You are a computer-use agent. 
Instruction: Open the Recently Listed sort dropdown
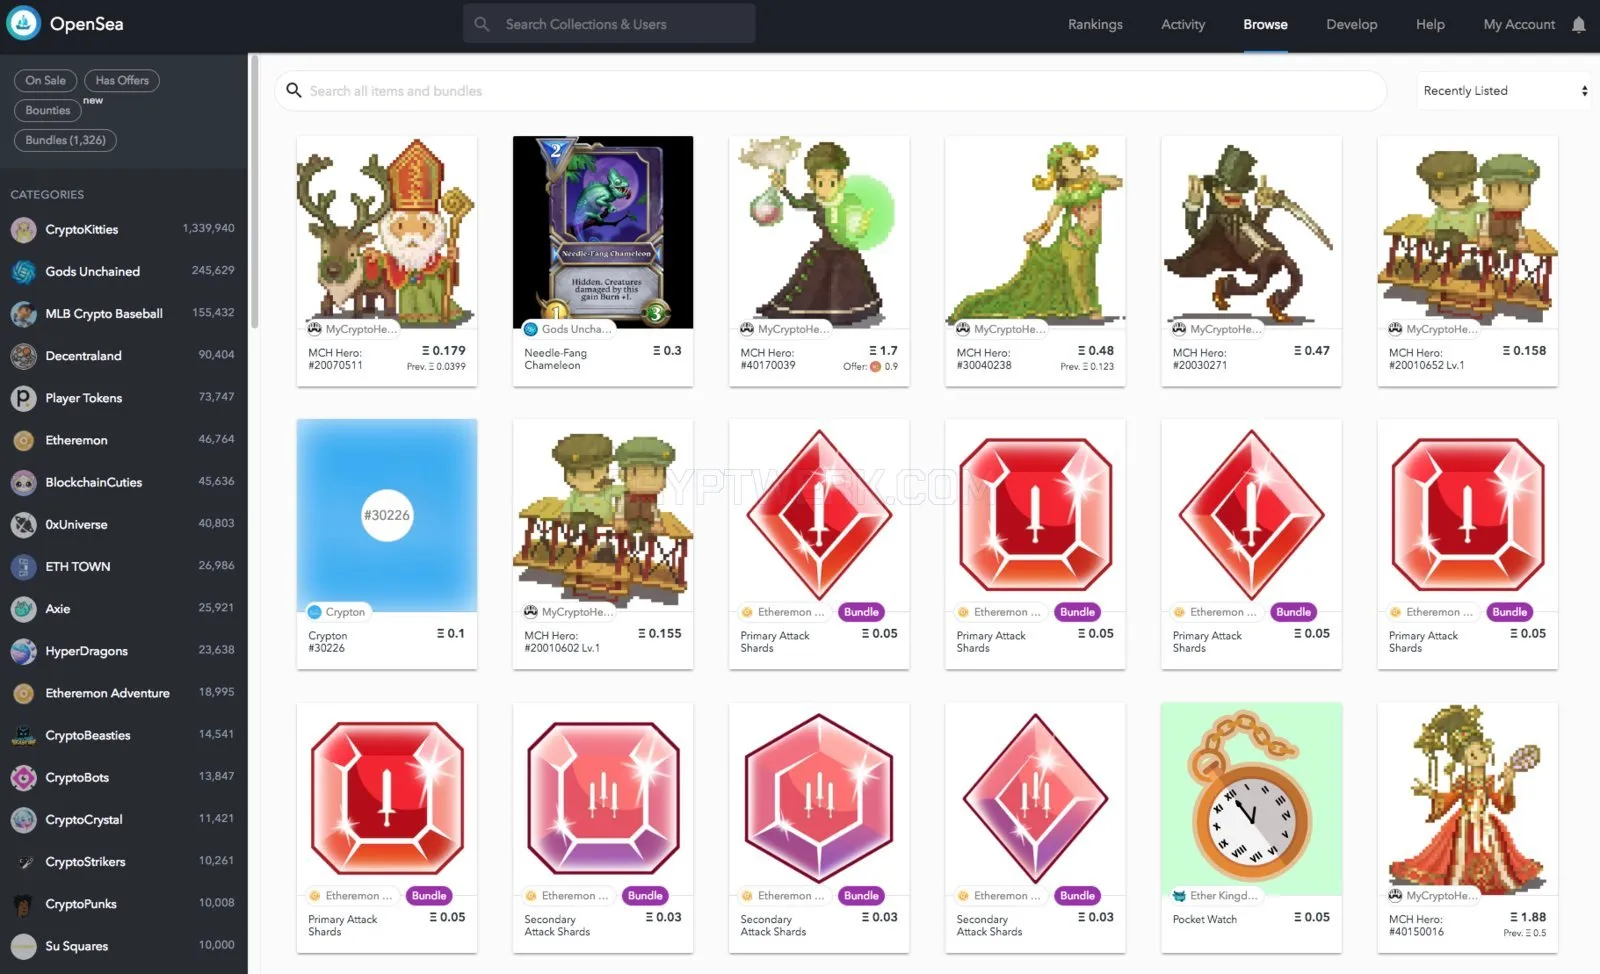click(1504, 91)
